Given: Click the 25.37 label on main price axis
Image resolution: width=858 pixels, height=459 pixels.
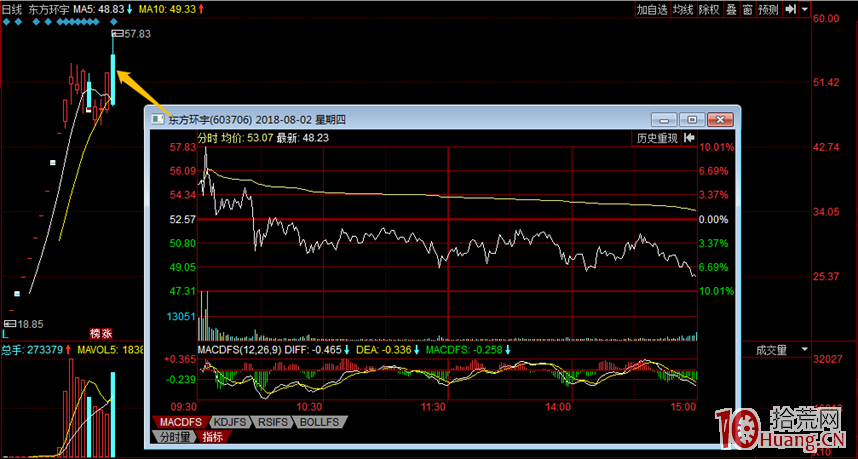Looking at the screenshot, I should pyautogui.click(x=826, y=276).
